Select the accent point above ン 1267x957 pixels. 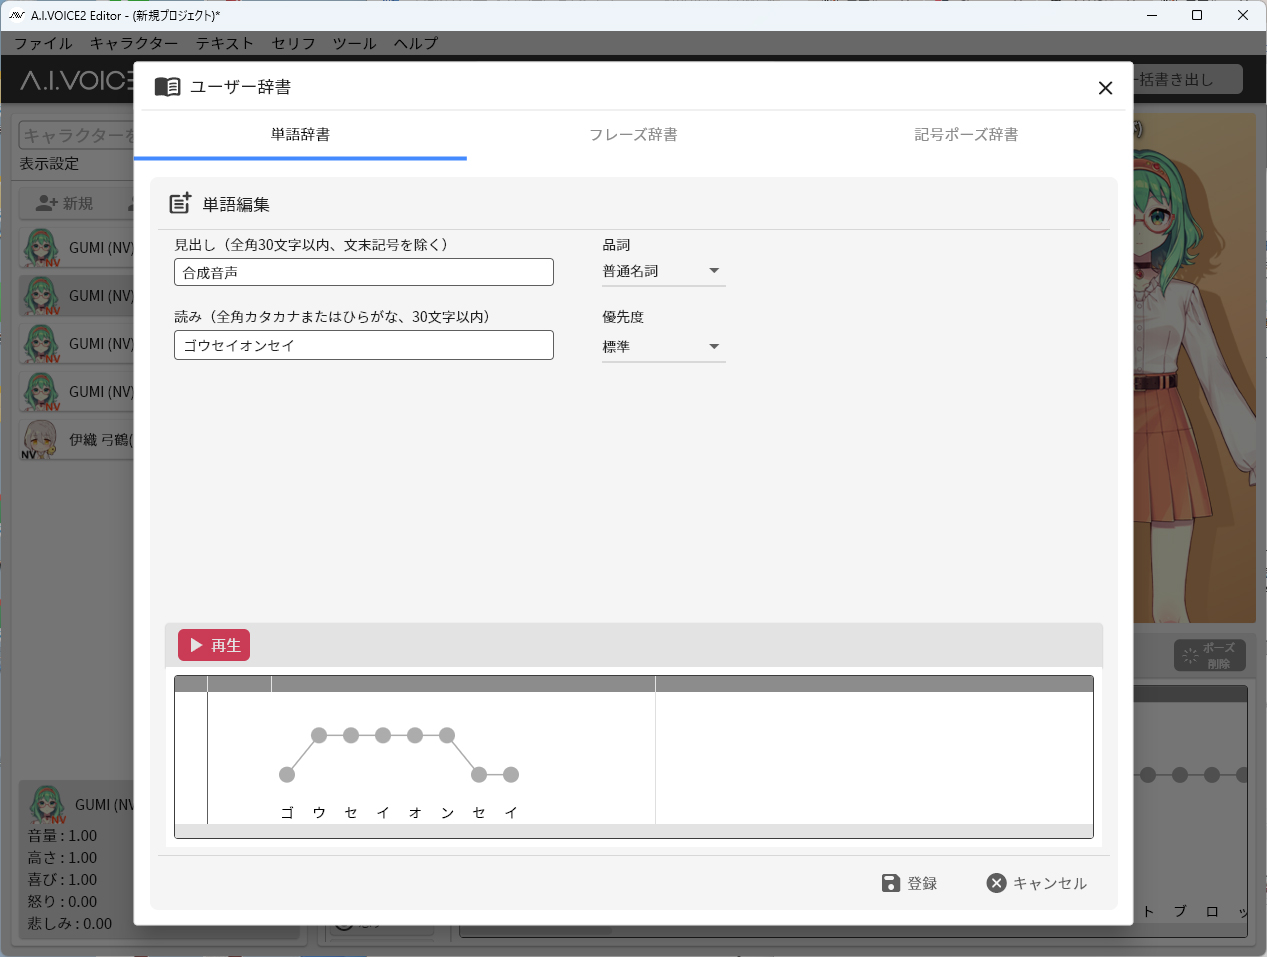pos(447,735)
